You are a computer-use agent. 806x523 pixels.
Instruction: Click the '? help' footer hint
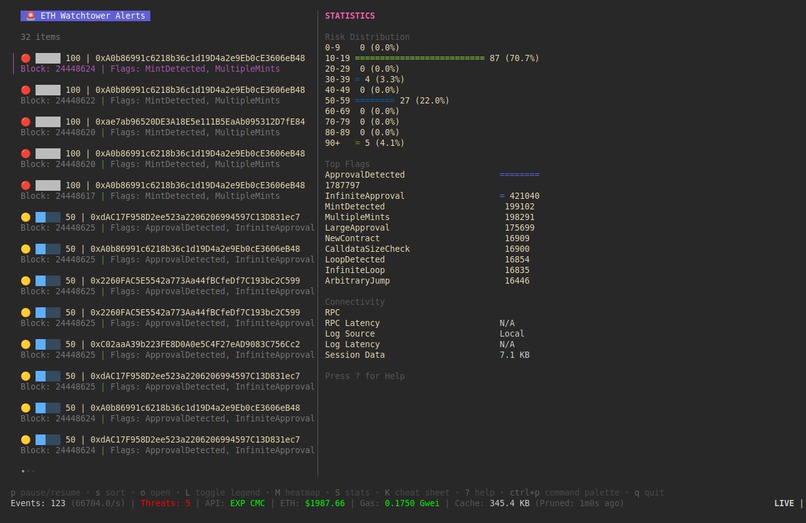[479, 493]
